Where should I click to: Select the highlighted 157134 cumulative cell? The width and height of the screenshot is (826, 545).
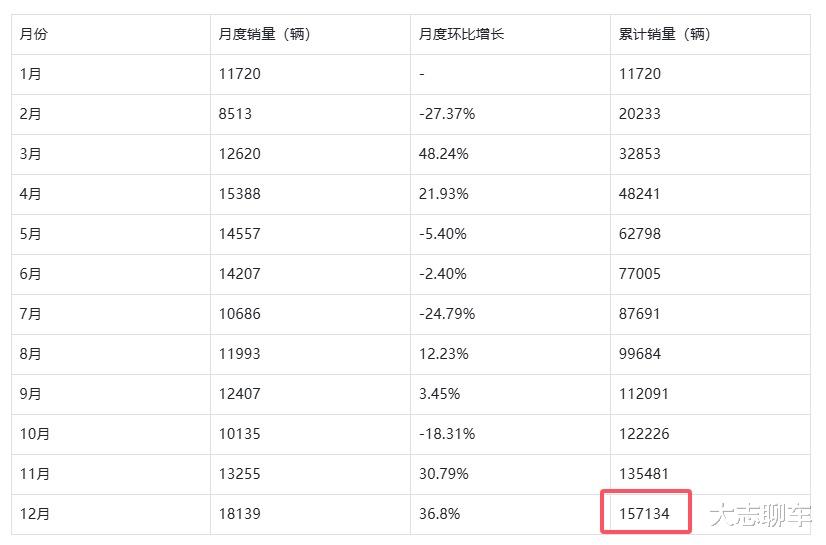coord(647,514)
